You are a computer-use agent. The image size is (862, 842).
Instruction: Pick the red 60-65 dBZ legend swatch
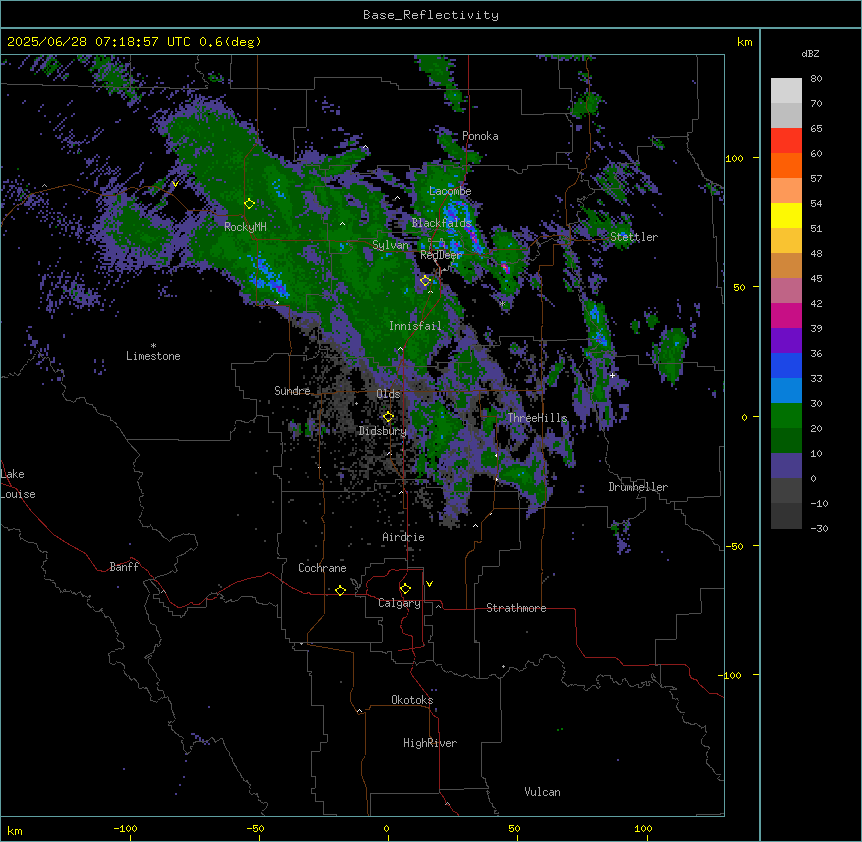point(786,141)
